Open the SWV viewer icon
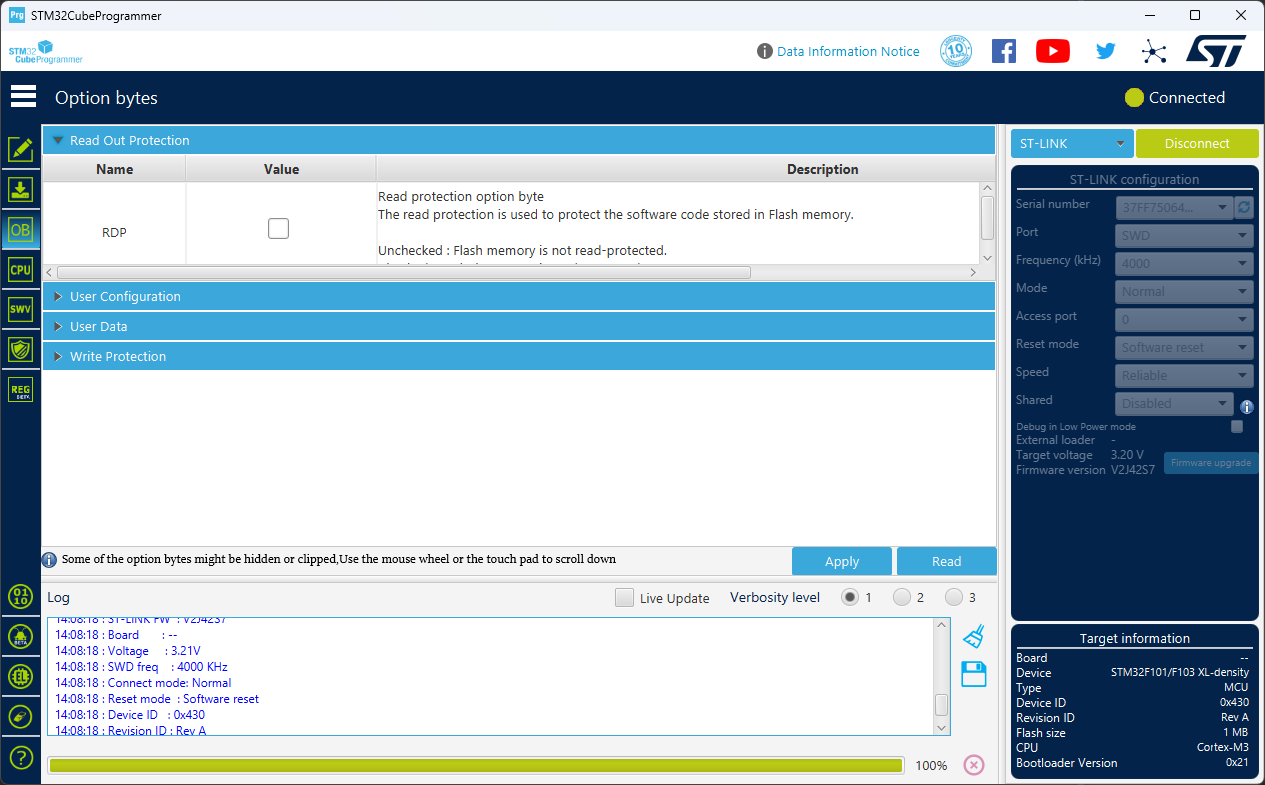The height and width of the screenshot is (785, 1265). pyautogui.click(x=21, y=309)
